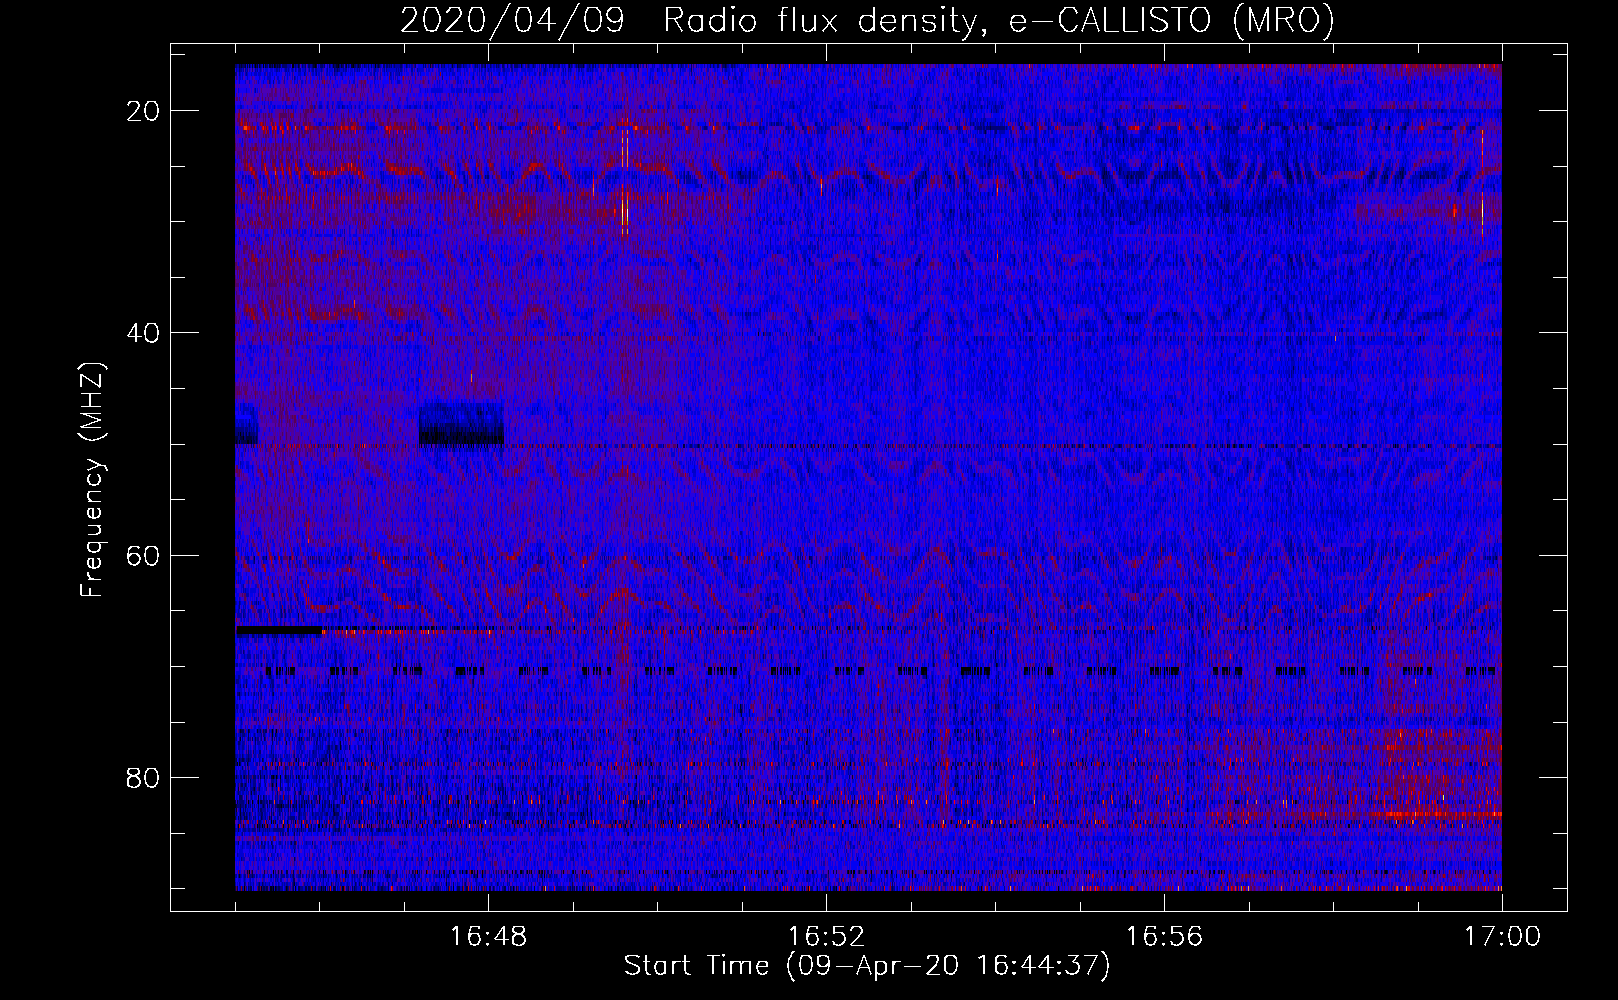Click the 16:56 time tick label

tap(1164, 937)
